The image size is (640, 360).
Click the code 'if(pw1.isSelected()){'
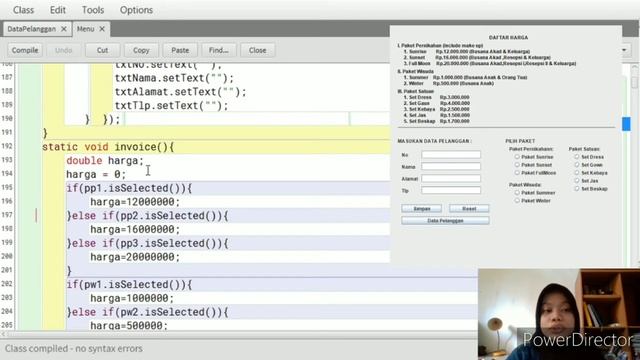coord(129,284)
